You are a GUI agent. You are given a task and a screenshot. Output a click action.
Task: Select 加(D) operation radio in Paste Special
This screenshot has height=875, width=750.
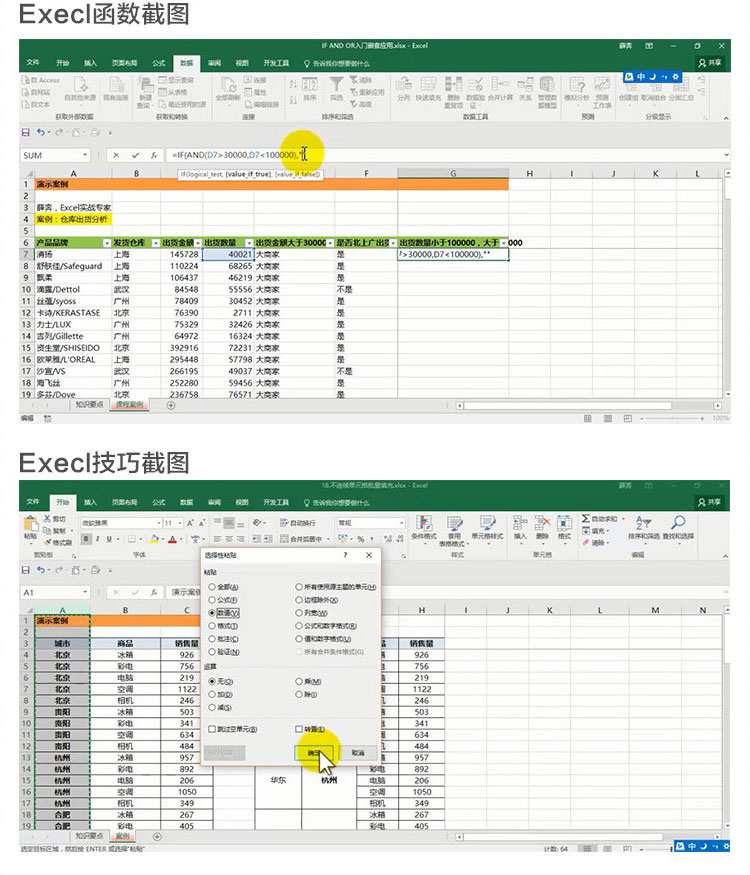212,694
